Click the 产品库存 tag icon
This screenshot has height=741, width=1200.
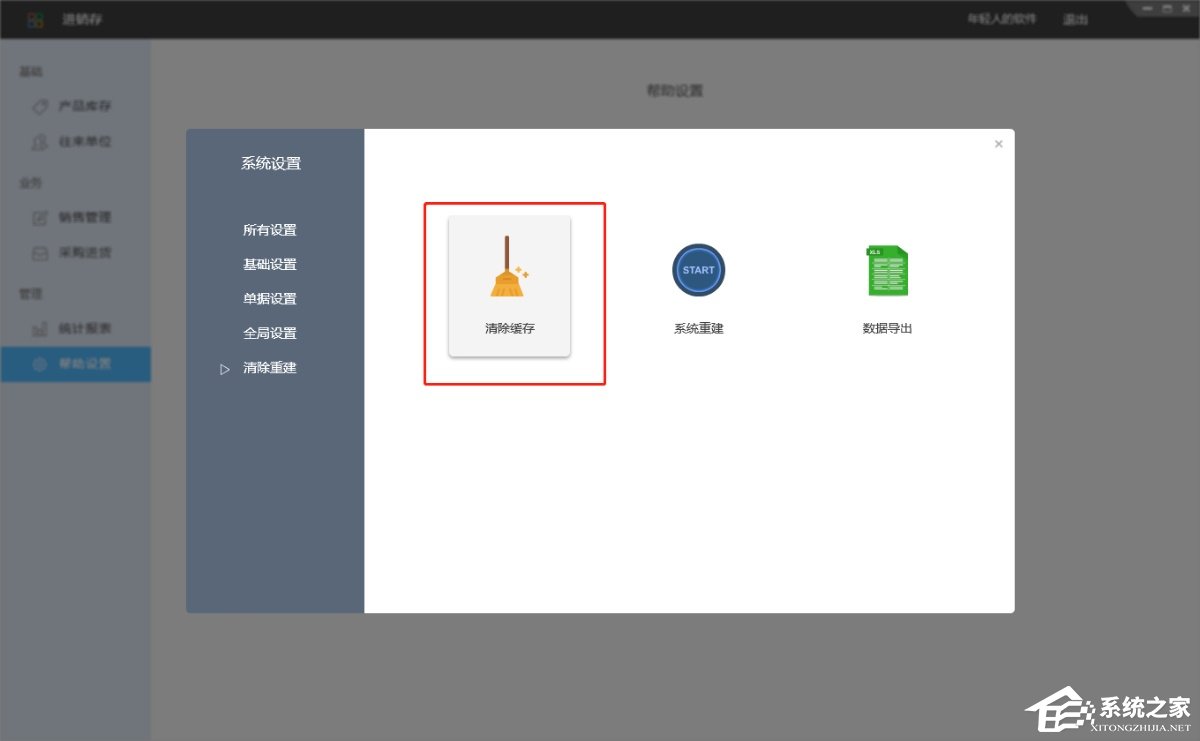pyautogui.click(x=40, y=107)
